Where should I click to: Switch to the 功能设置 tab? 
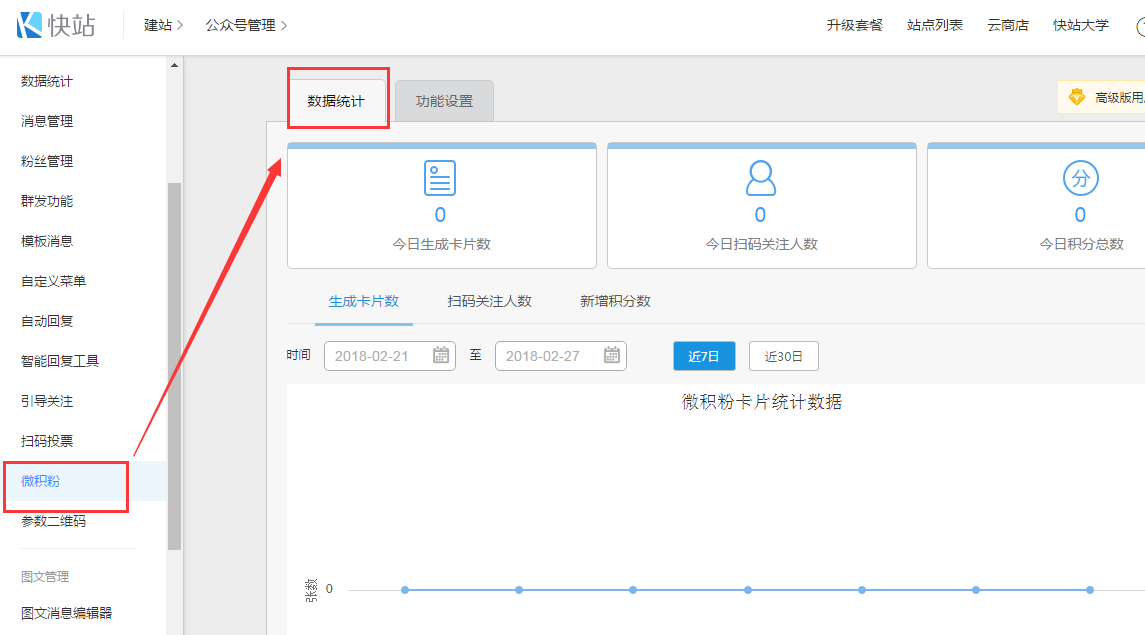(x=444, y=101)
